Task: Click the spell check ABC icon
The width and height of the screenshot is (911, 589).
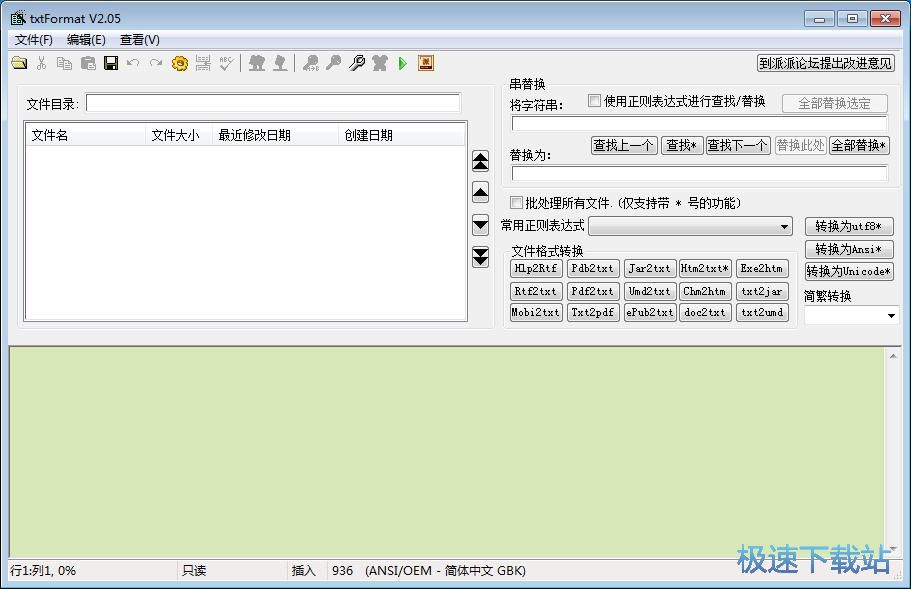Action: click(226, 63)
